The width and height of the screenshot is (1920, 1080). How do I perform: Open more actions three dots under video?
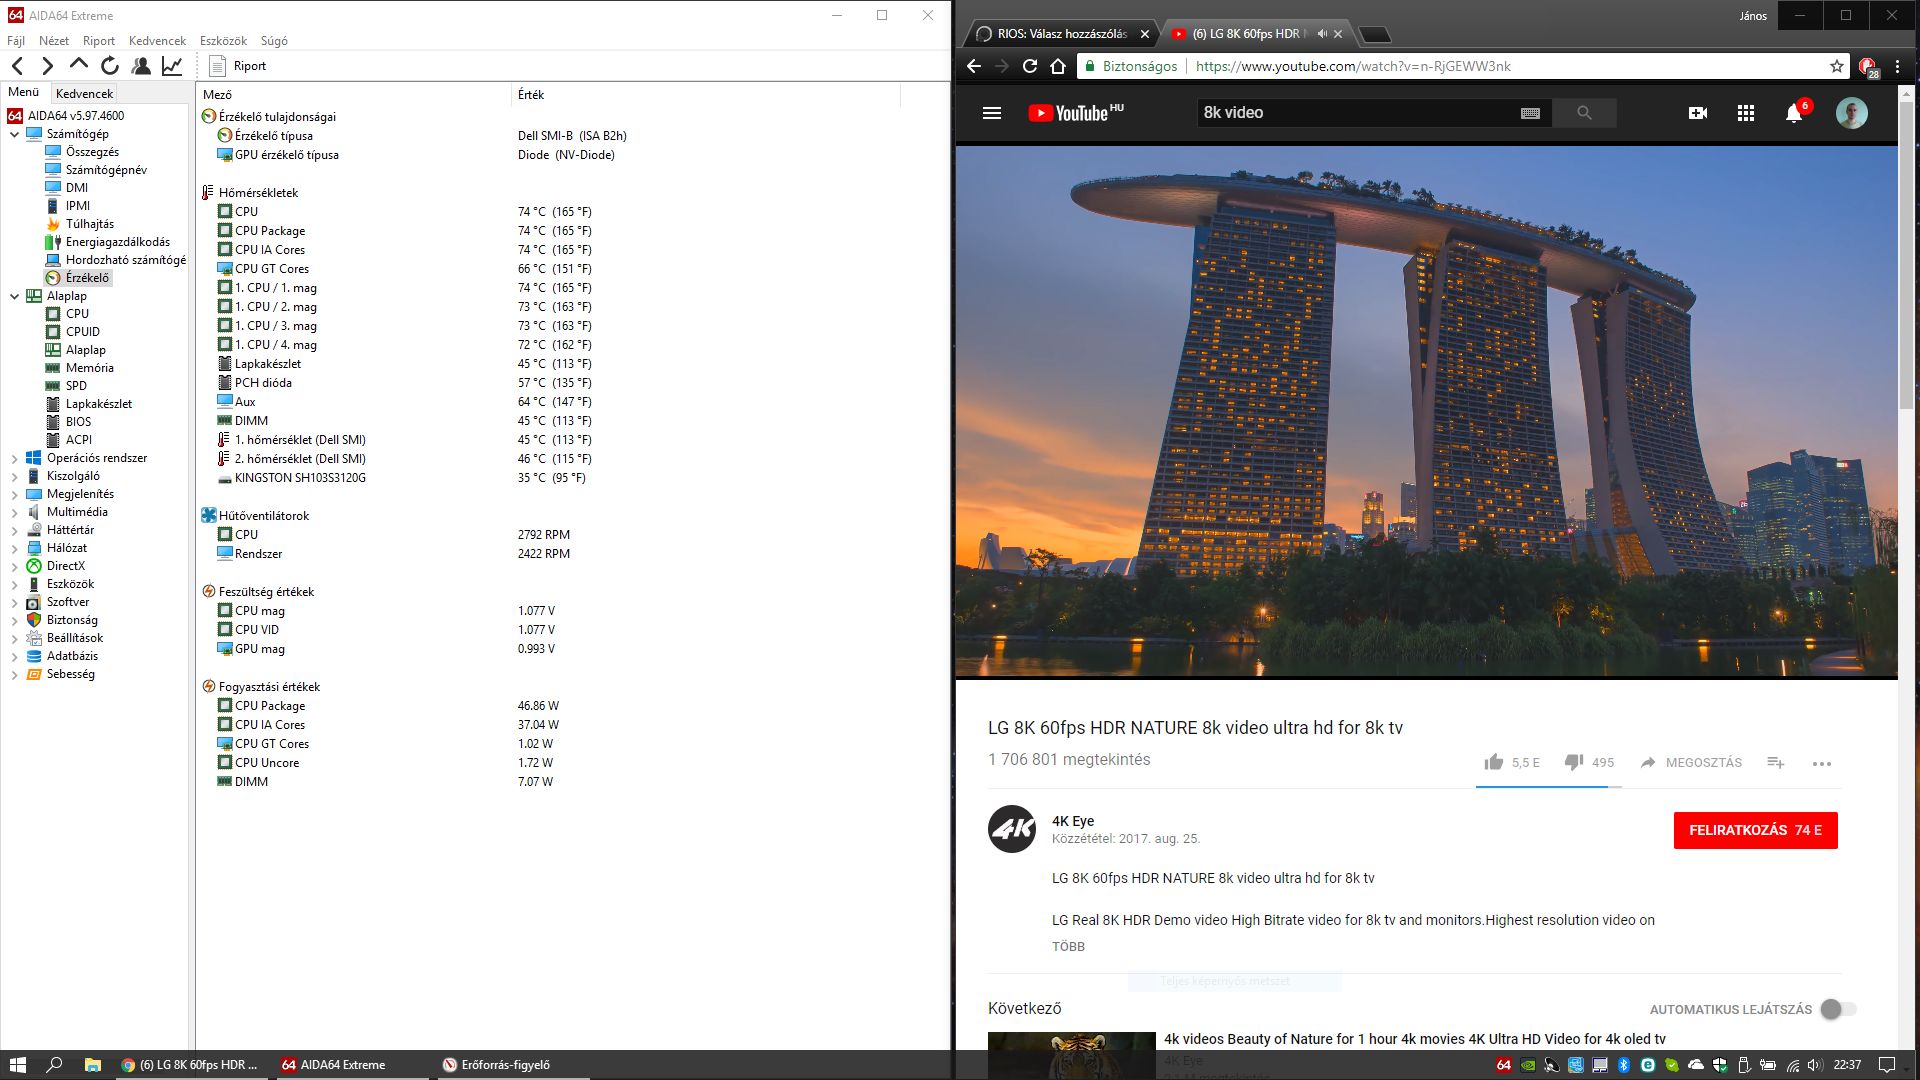click(x=1822, y=763)
